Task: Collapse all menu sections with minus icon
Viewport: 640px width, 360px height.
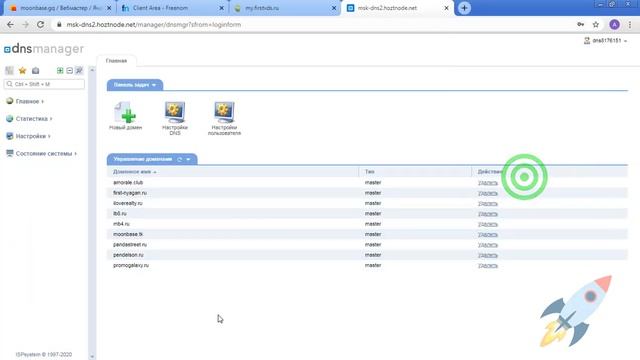Action: coord(69,71)
